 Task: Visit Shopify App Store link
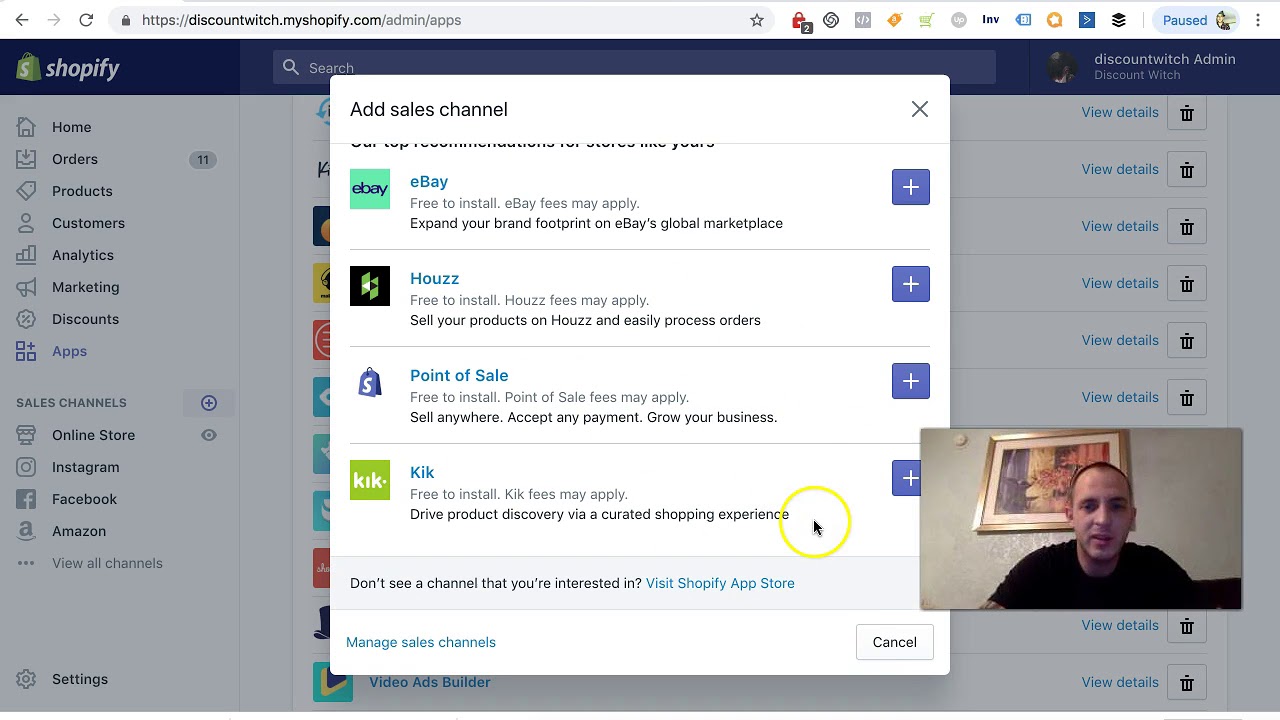720,583
